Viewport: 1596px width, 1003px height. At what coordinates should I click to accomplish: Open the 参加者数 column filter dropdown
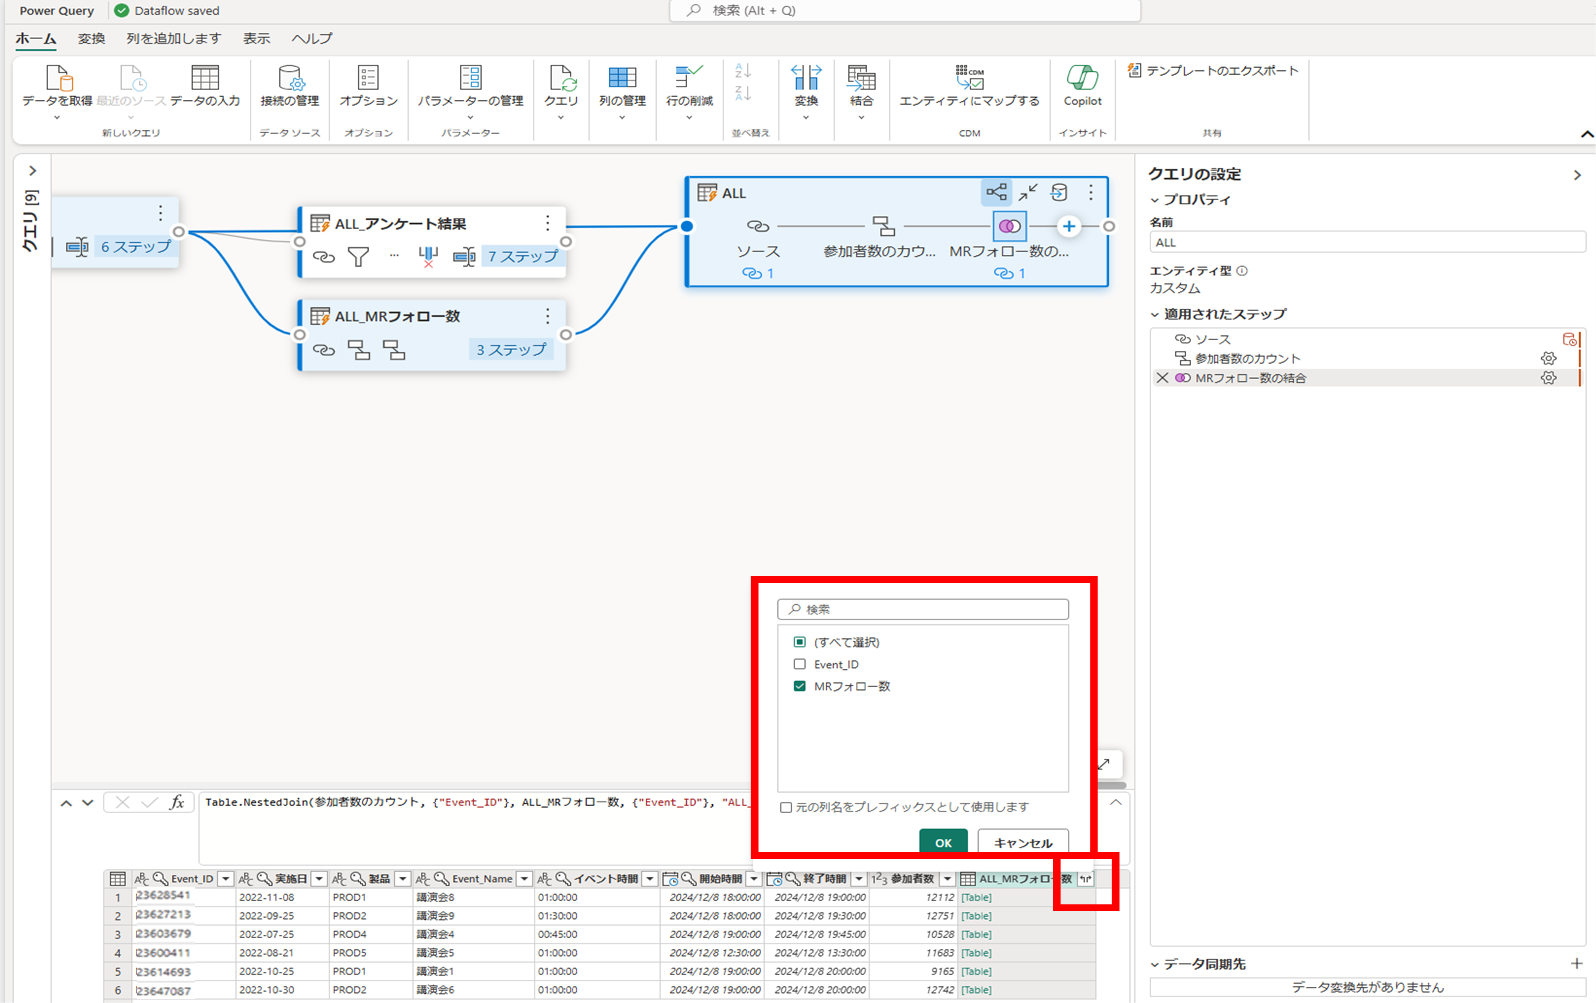(x=946, y=879)
